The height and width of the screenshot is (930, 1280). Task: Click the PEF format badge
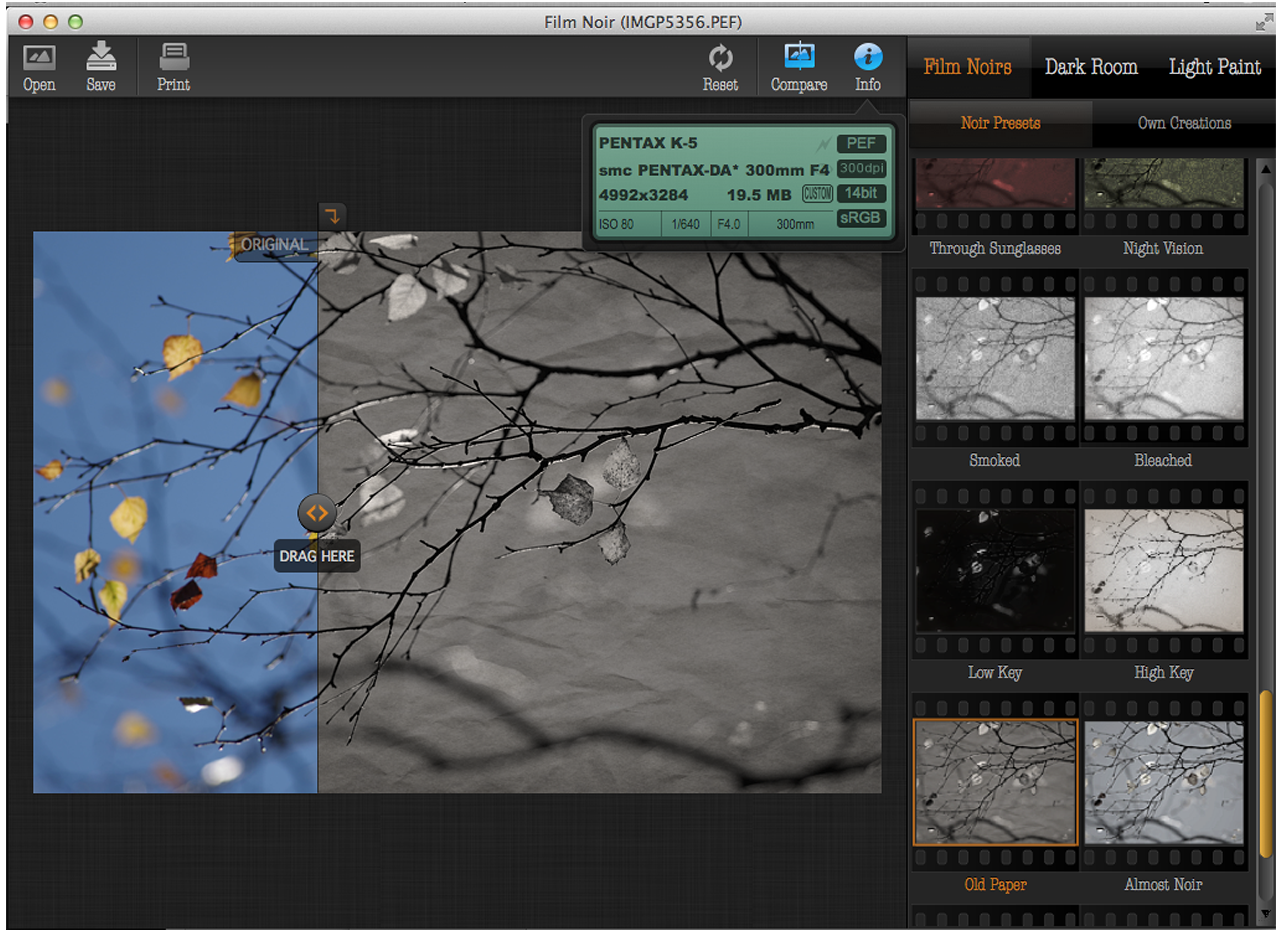click(861, 143)
